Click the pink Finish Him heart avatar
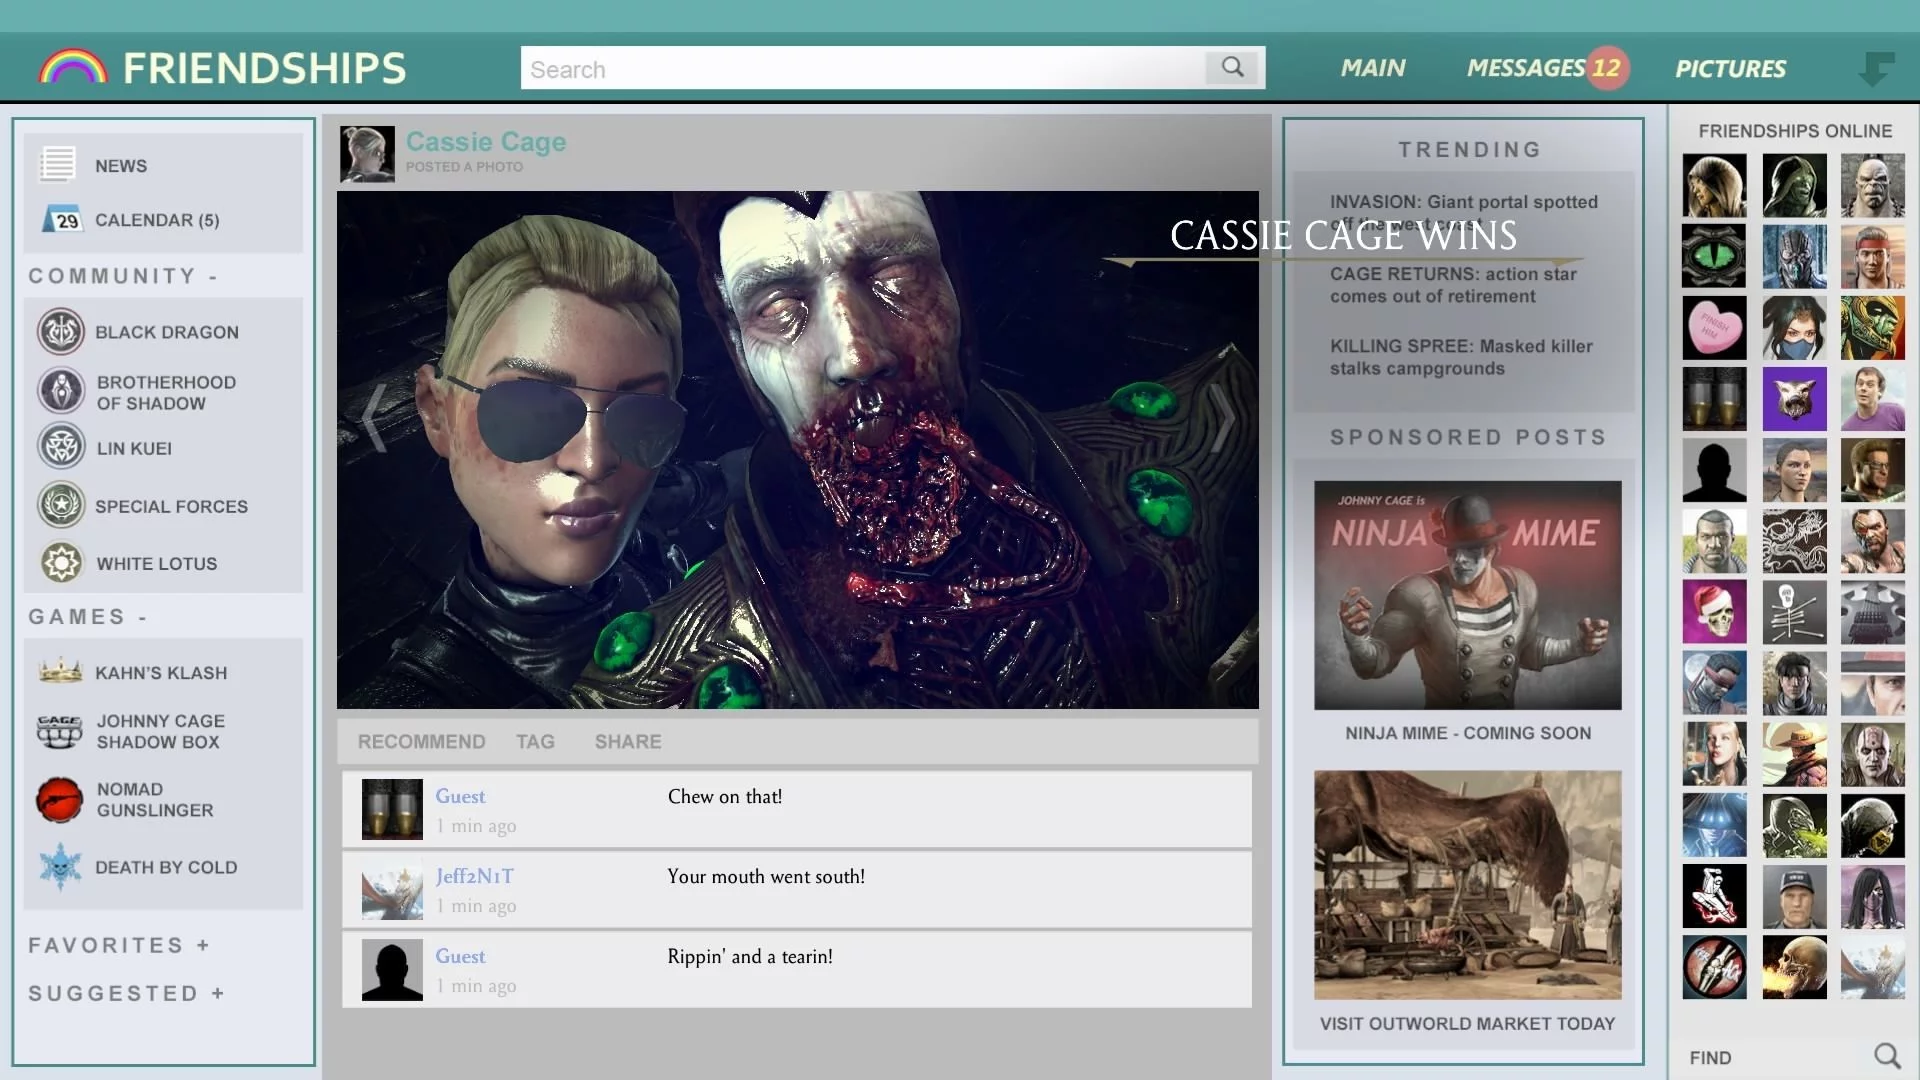The width and height of the screenshot is (1920, 1080). click(1714, 328)
